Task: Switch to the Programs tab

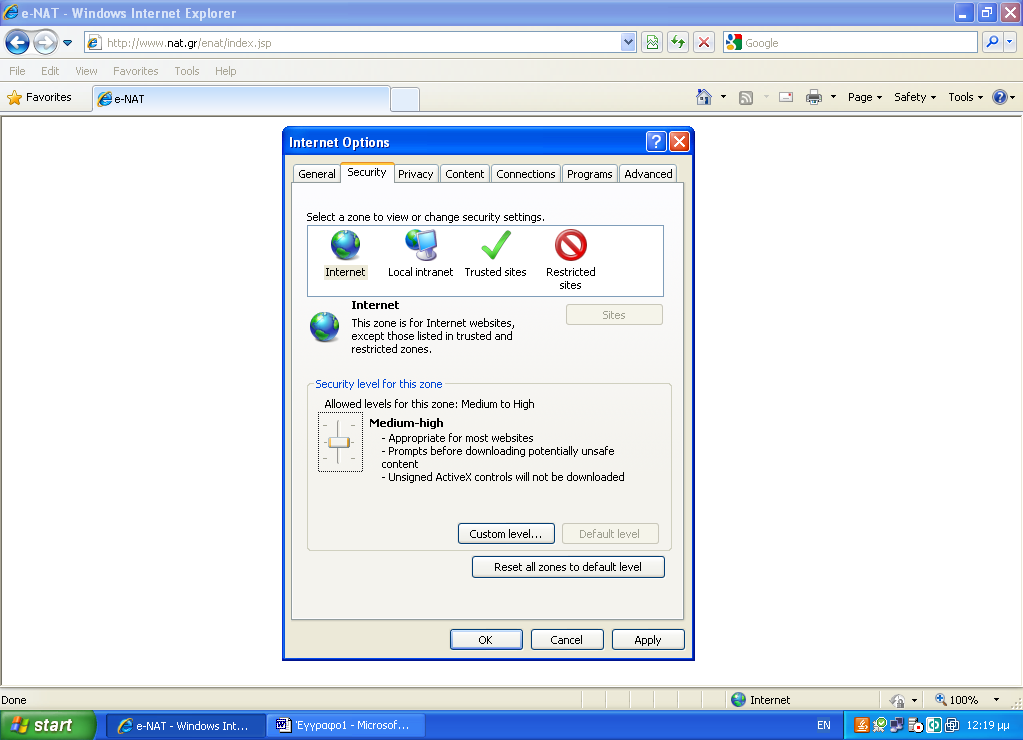Action: coord(590,174)
